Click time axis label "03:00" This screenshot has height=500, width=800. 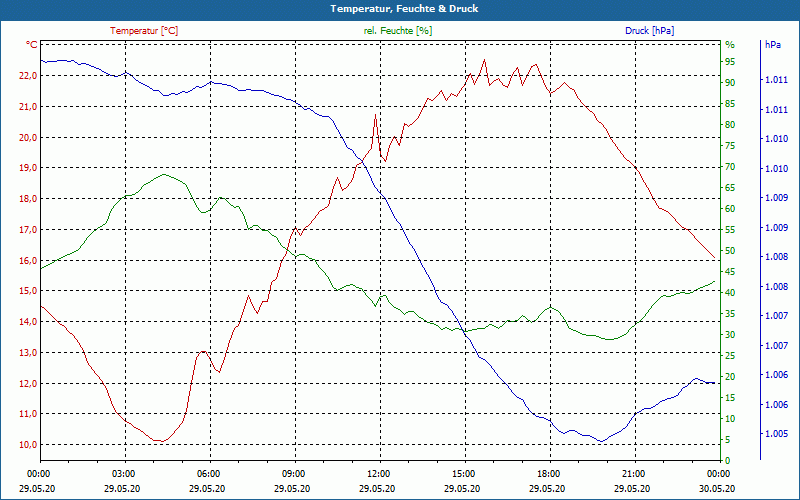pos(122,474)
